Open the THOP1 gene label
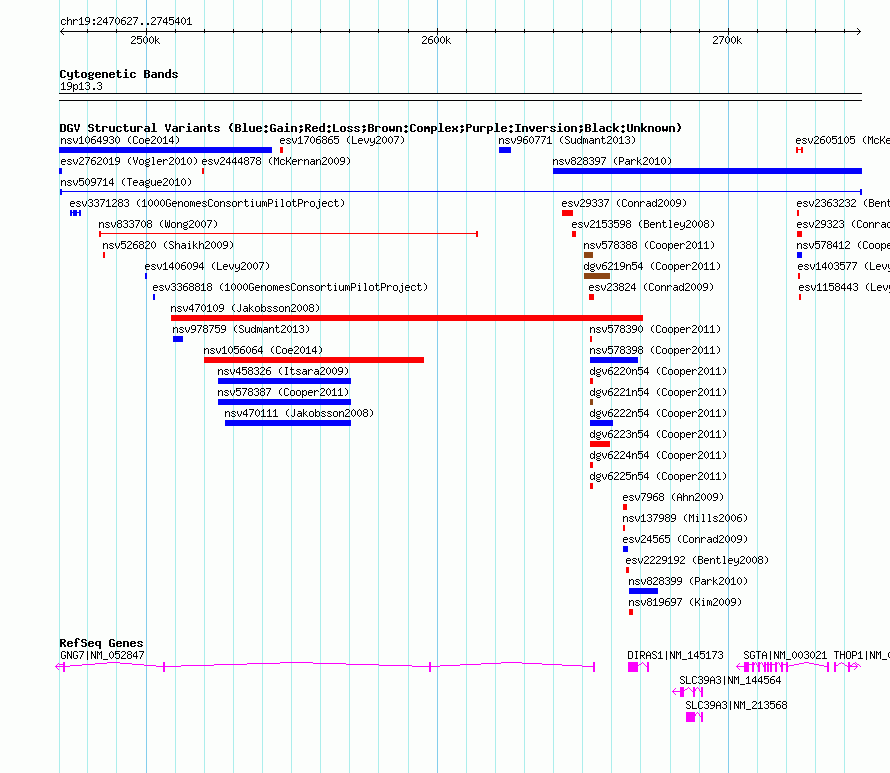 pyautogui.click(x=862, y=656)
